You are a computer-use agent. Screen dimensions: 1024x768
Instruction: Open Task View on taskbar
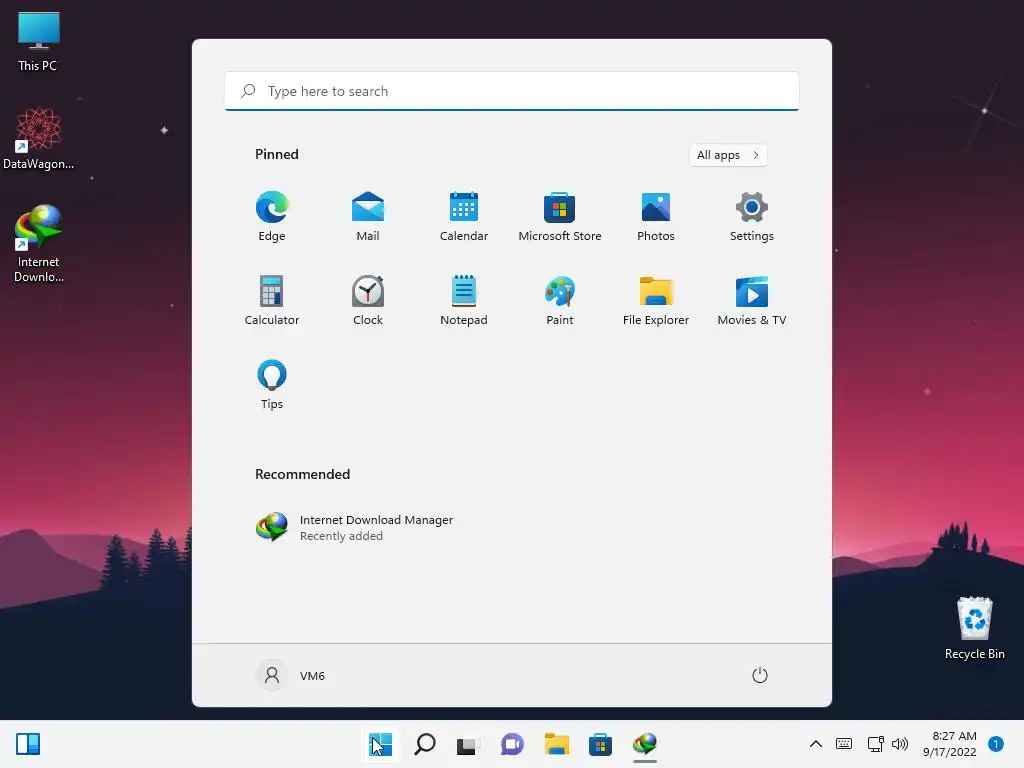pos(468,744)
